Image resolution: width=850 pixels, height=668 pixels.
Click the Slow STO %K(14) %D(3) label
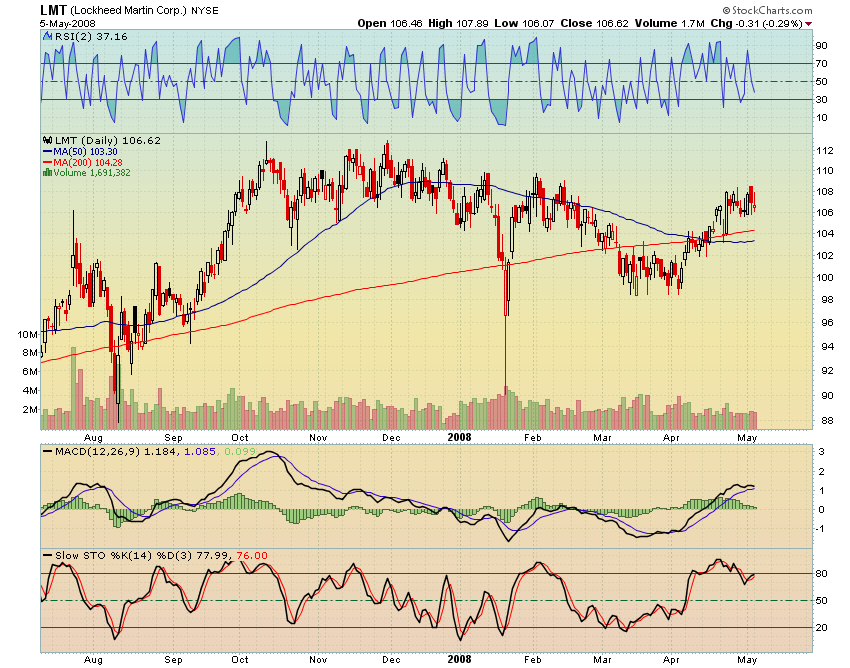124,556
